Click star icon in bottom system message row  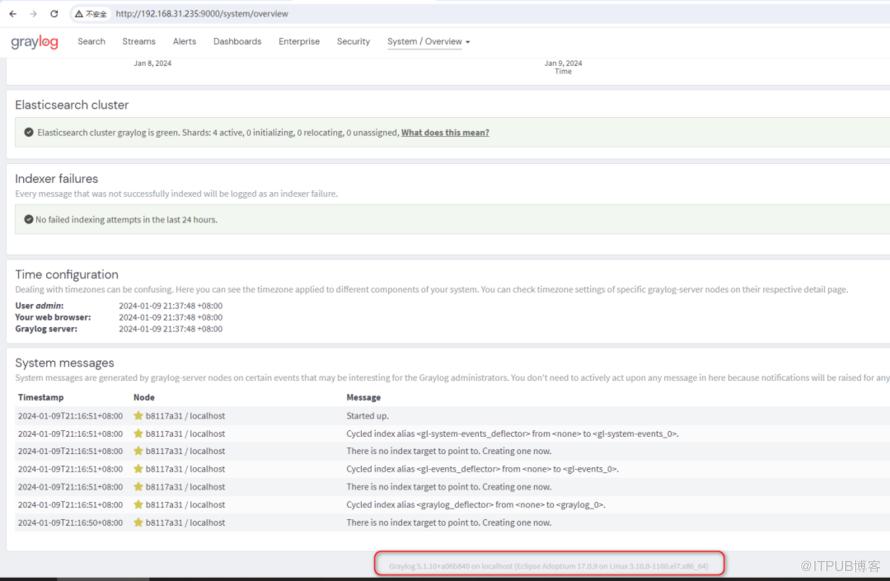coord(138,523)
